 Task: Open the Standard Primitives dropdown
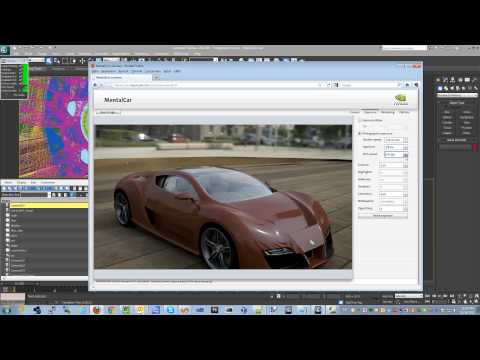(457, 95)
